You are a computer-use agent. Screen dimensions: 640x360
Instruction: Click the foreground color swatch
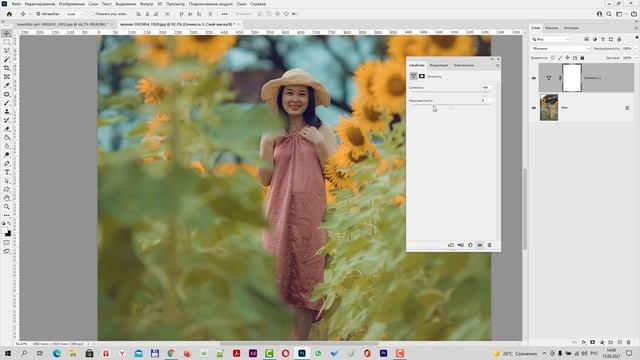tap(5, 231)
